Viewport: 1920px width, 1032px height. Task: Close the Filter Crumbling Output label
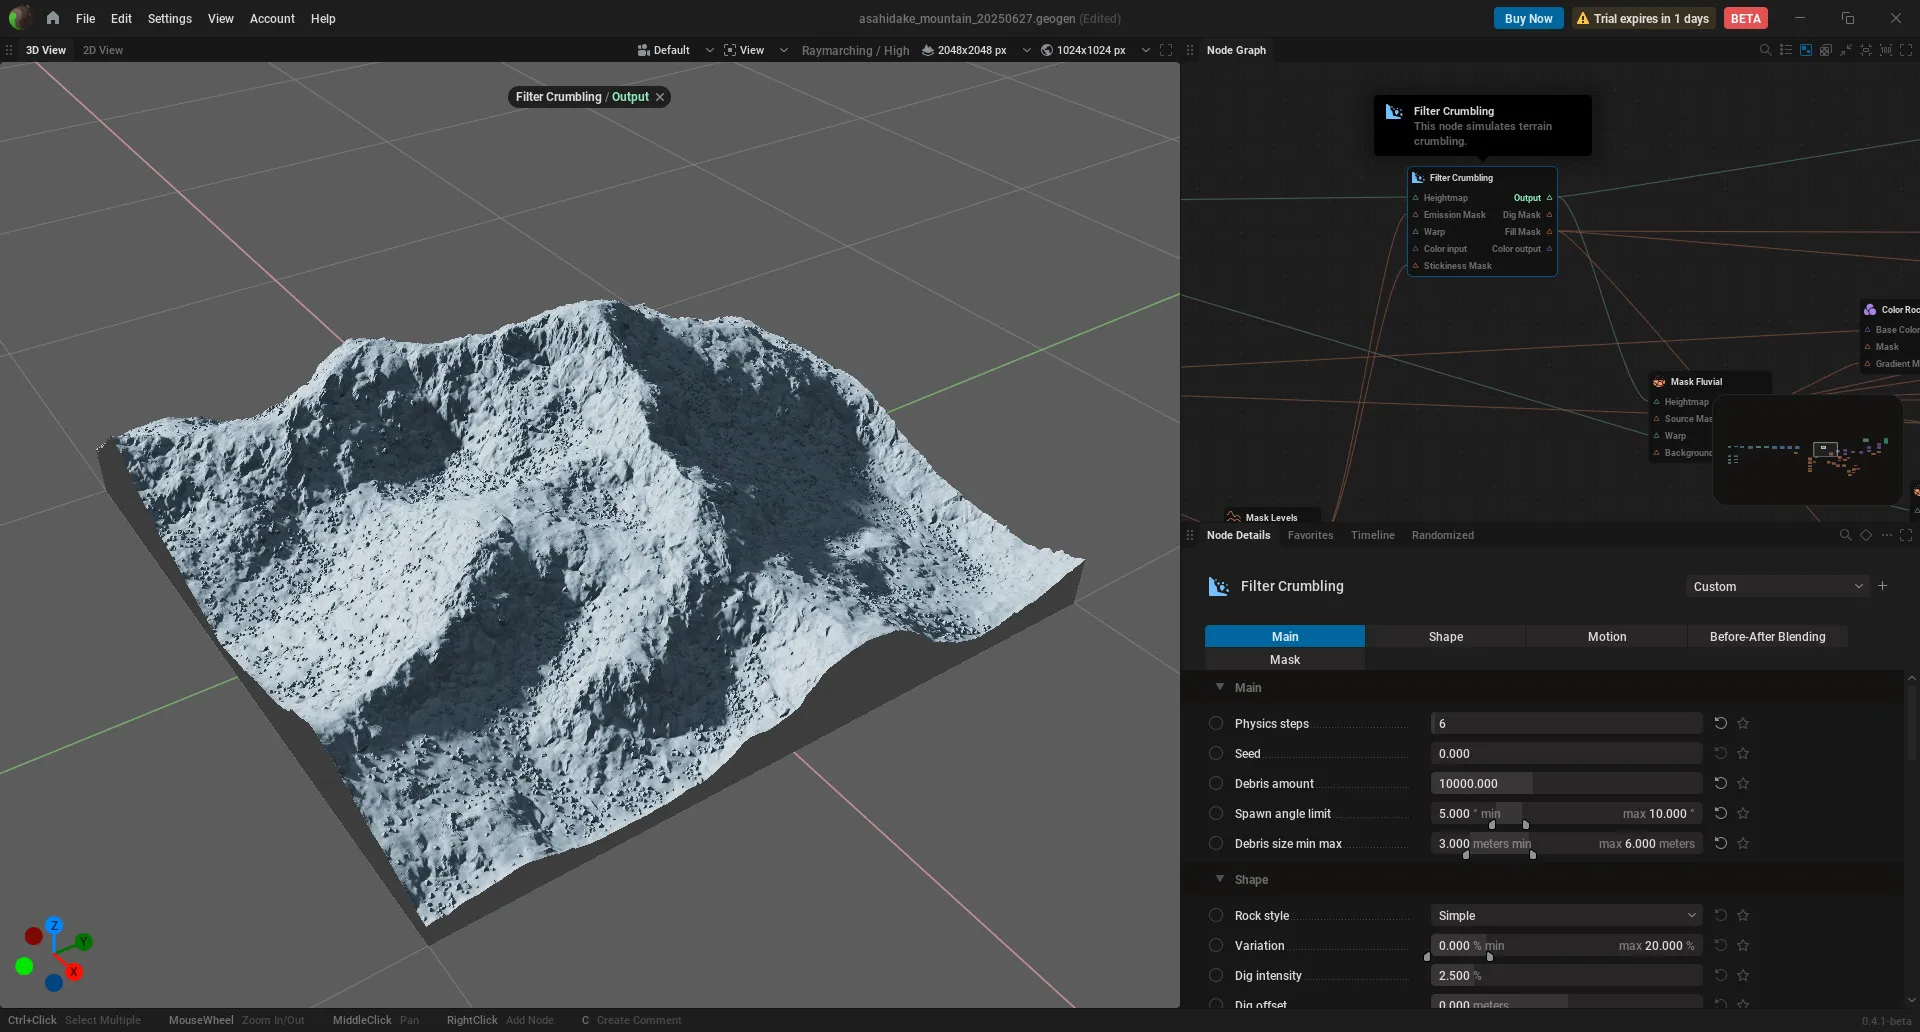click(660, 97)
